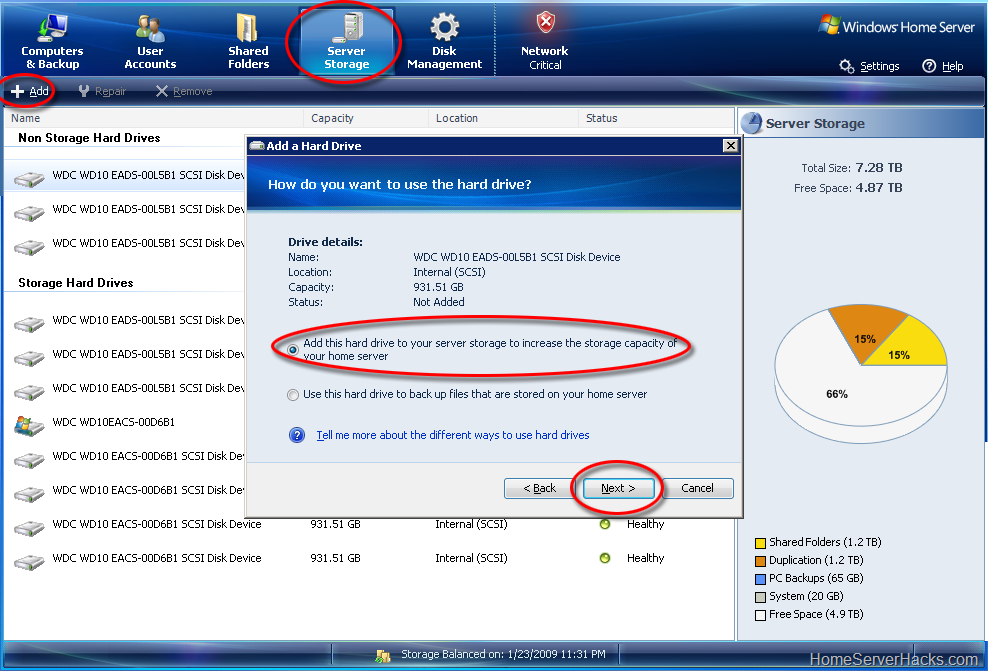
Task: Select 'WDC WD10EACS-00D6B1' system drive row
Action: pyautogui.click(x=126, y=423)
